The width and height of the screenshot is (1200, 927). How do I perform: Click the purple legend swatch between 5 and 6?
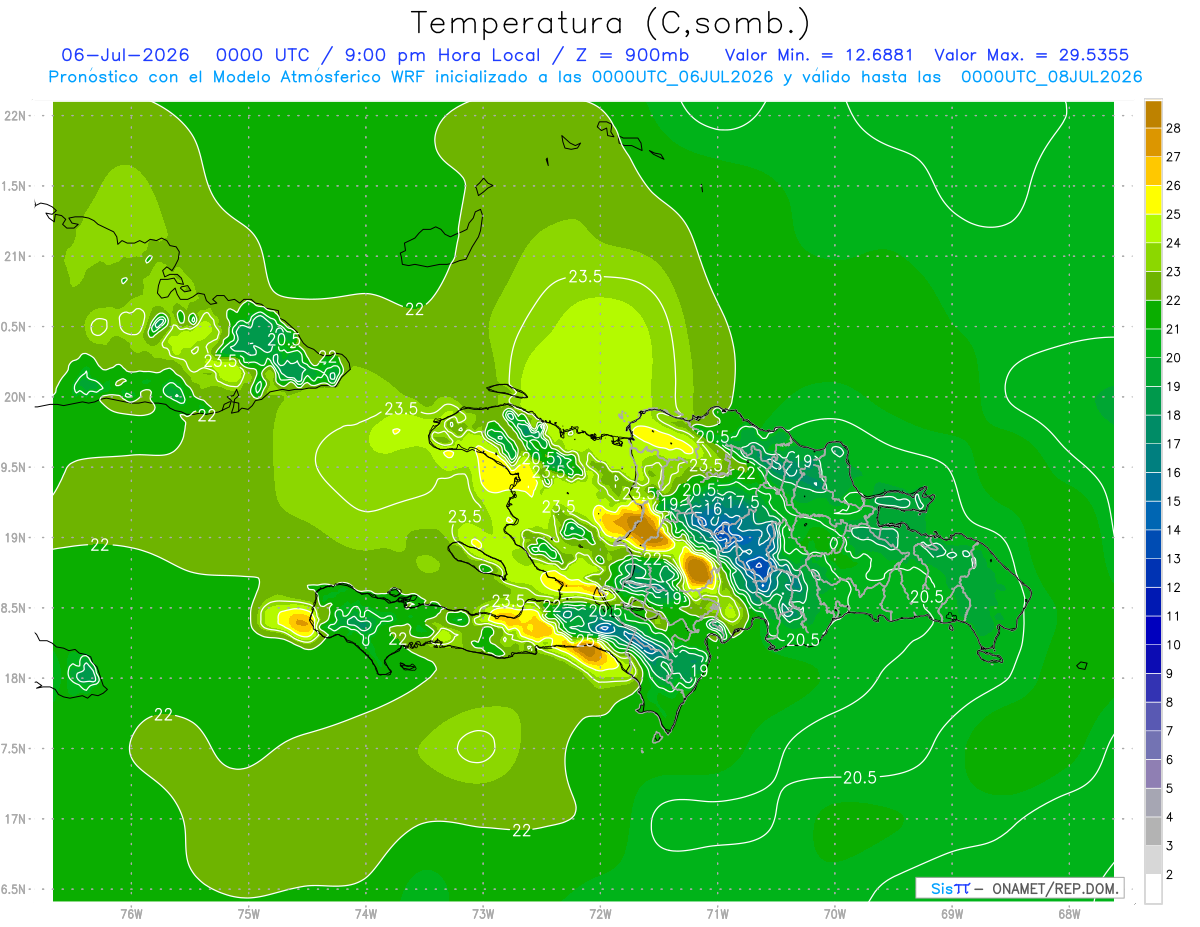point(1153,774)
